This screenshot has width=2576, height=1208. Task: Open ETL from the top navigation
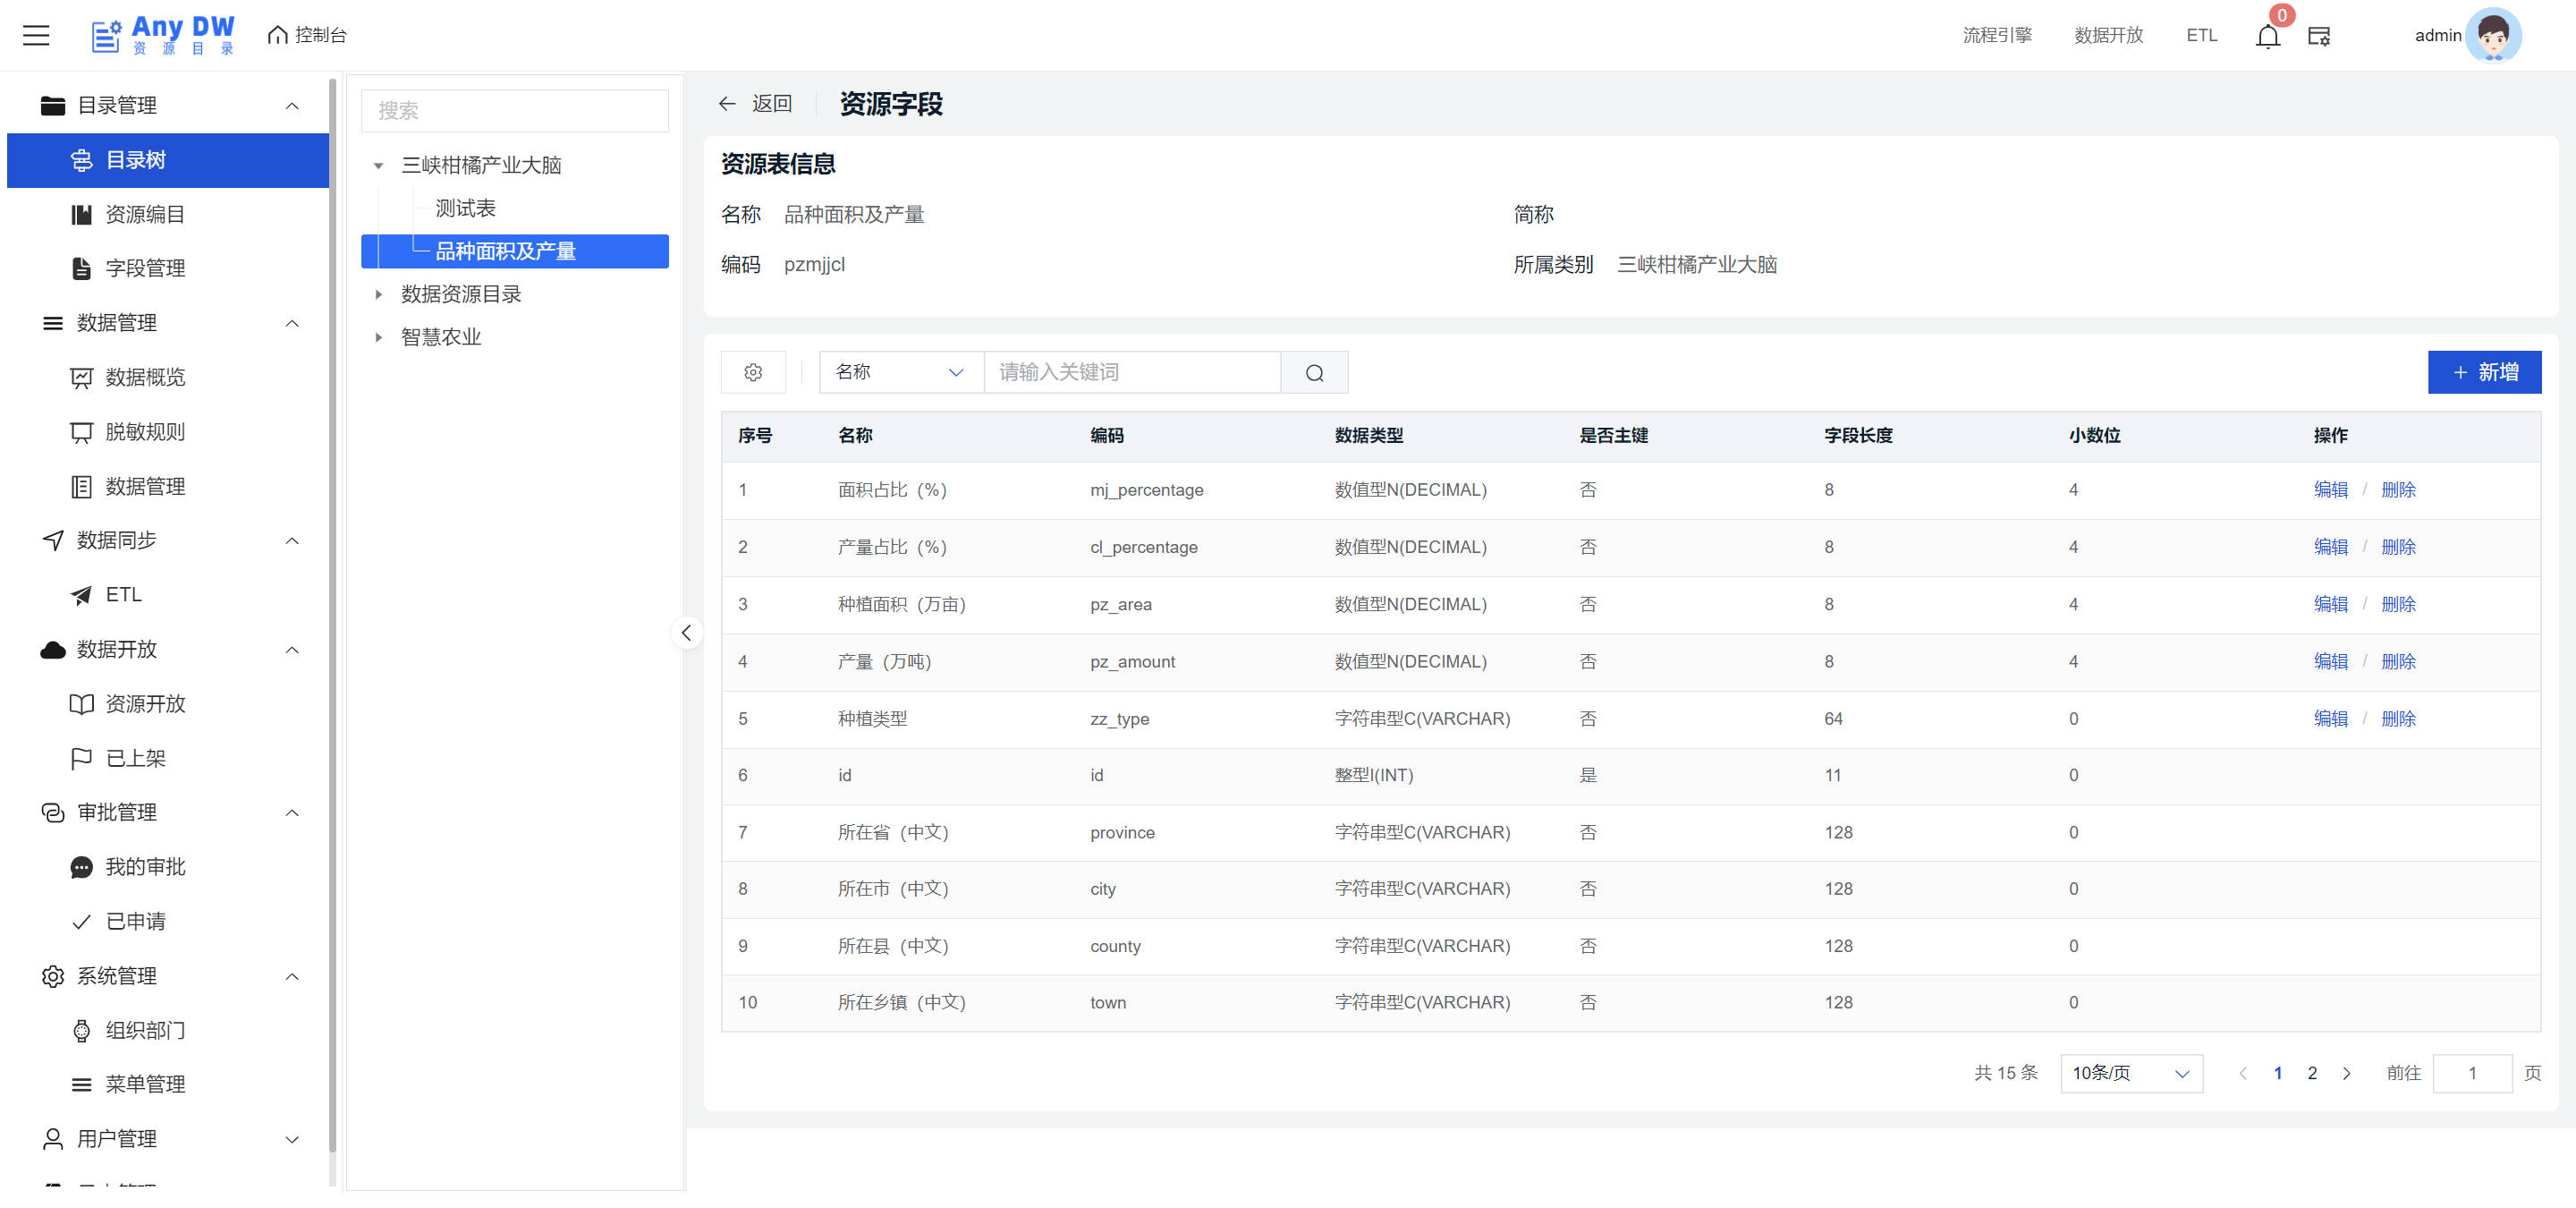[x=2201, y=35]
